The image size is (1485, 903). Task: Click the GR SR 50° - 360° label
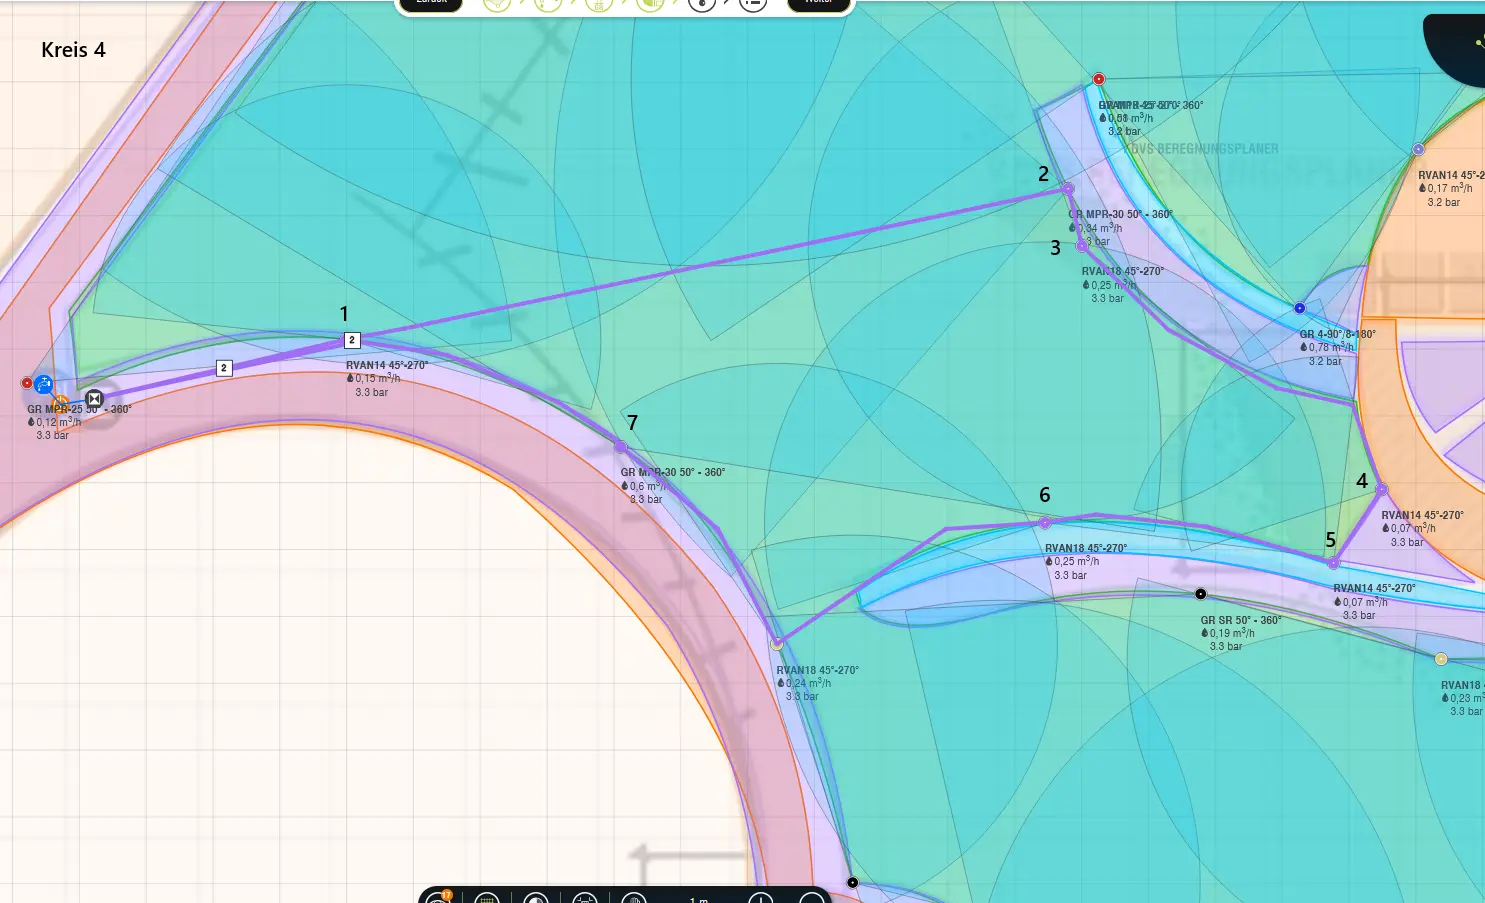coord(1240,633)
